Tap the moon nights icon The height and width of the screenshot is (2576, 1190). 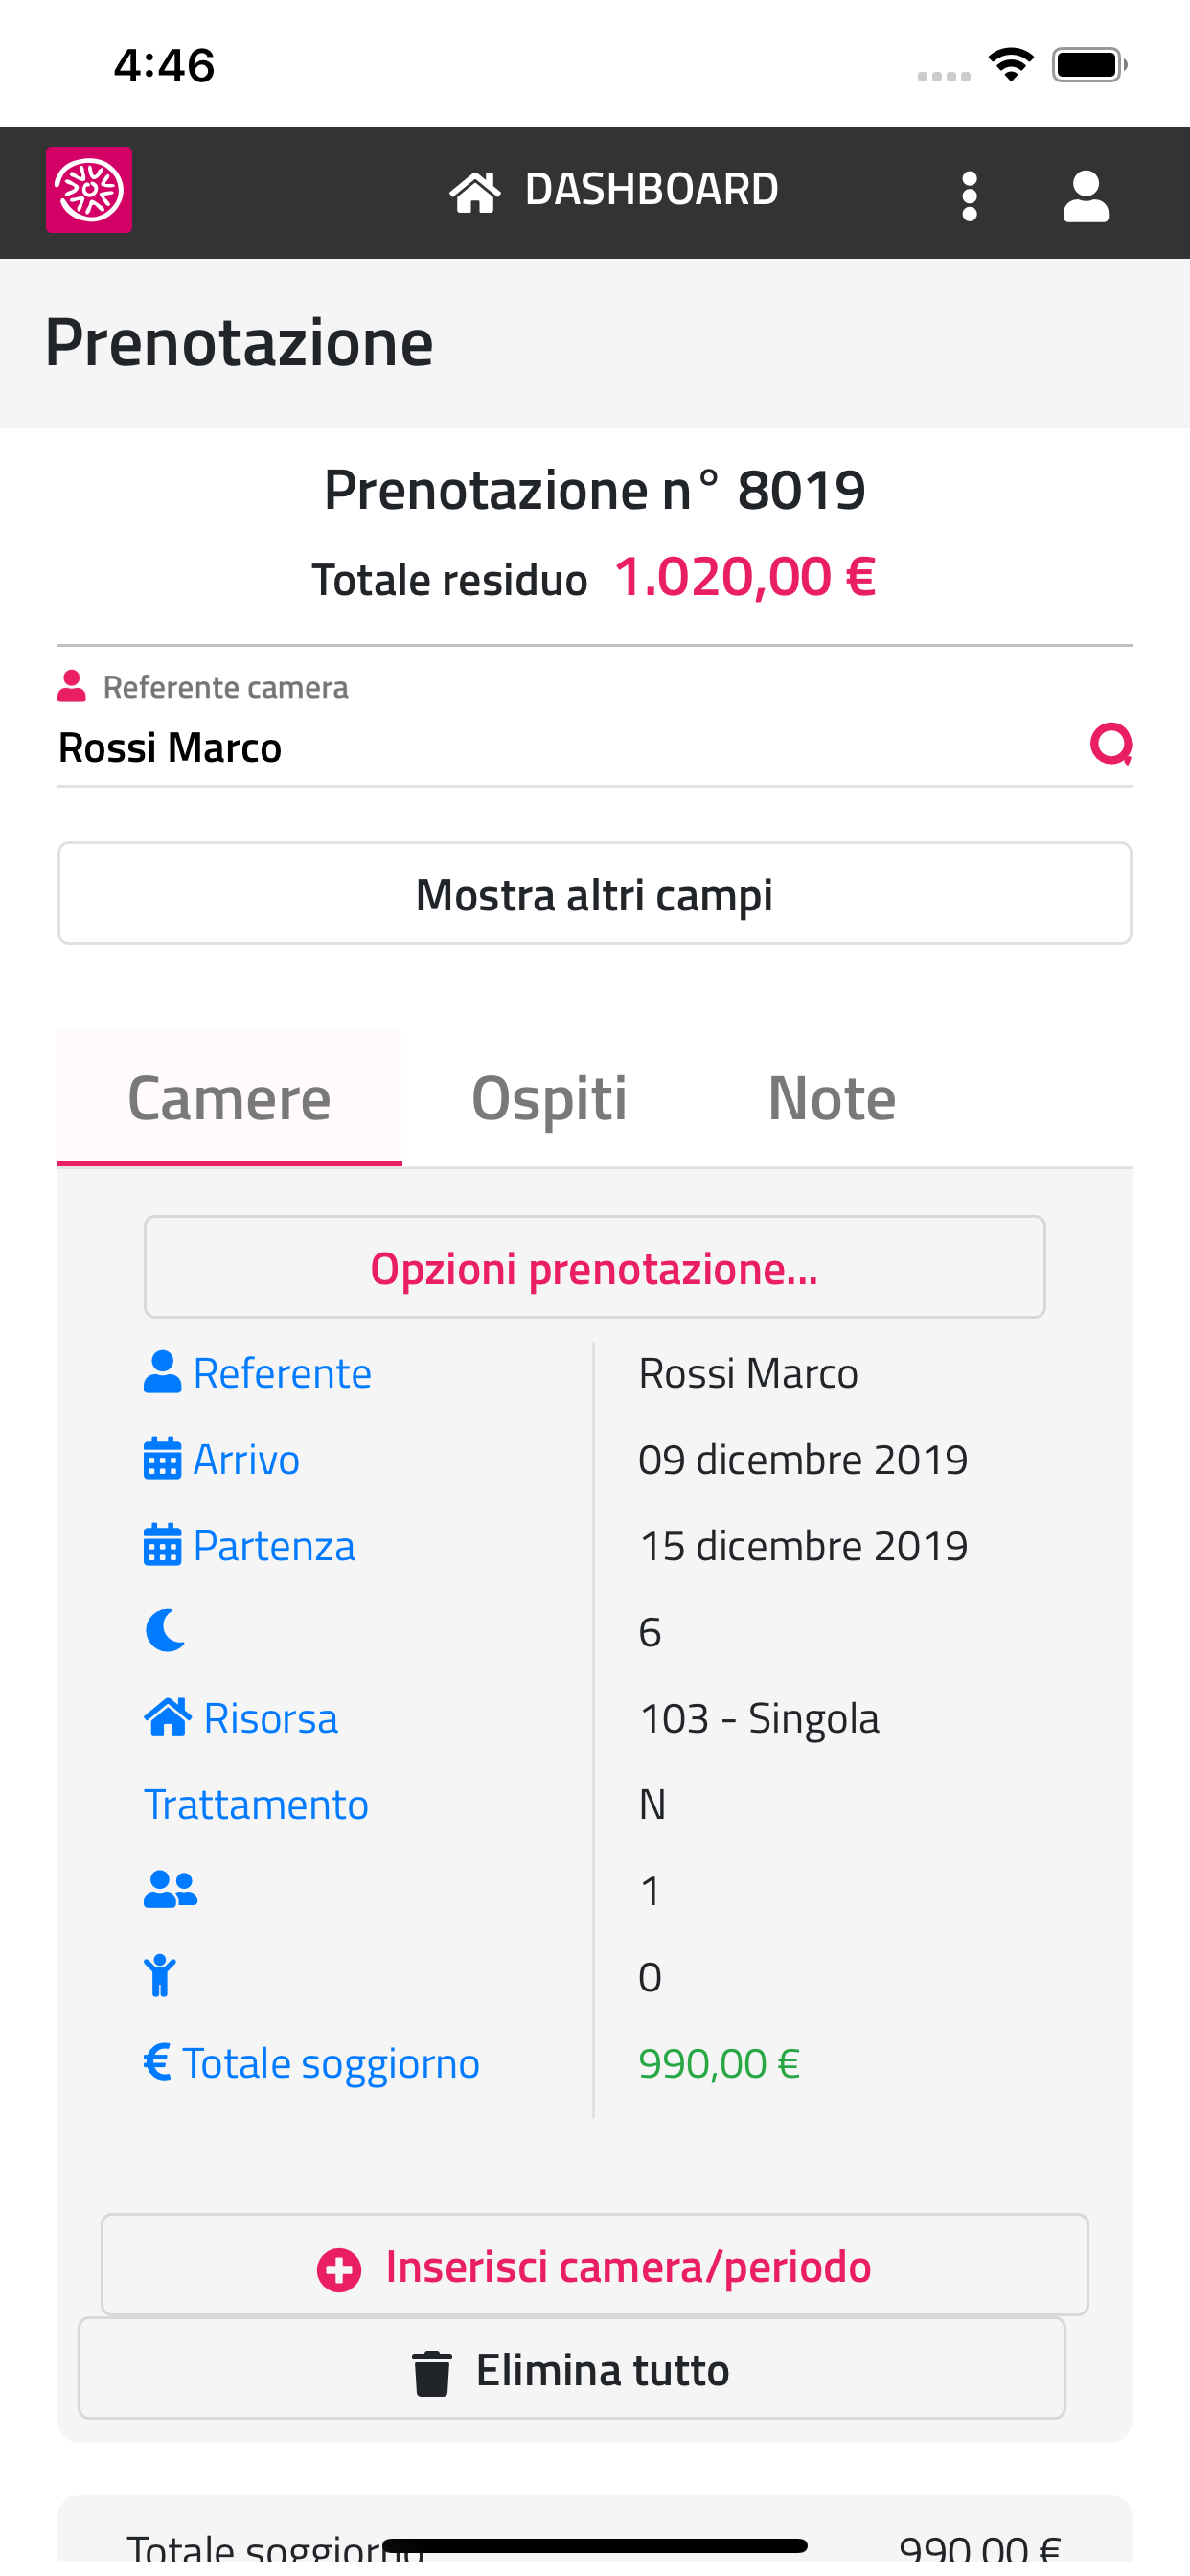pos(165,1631)
